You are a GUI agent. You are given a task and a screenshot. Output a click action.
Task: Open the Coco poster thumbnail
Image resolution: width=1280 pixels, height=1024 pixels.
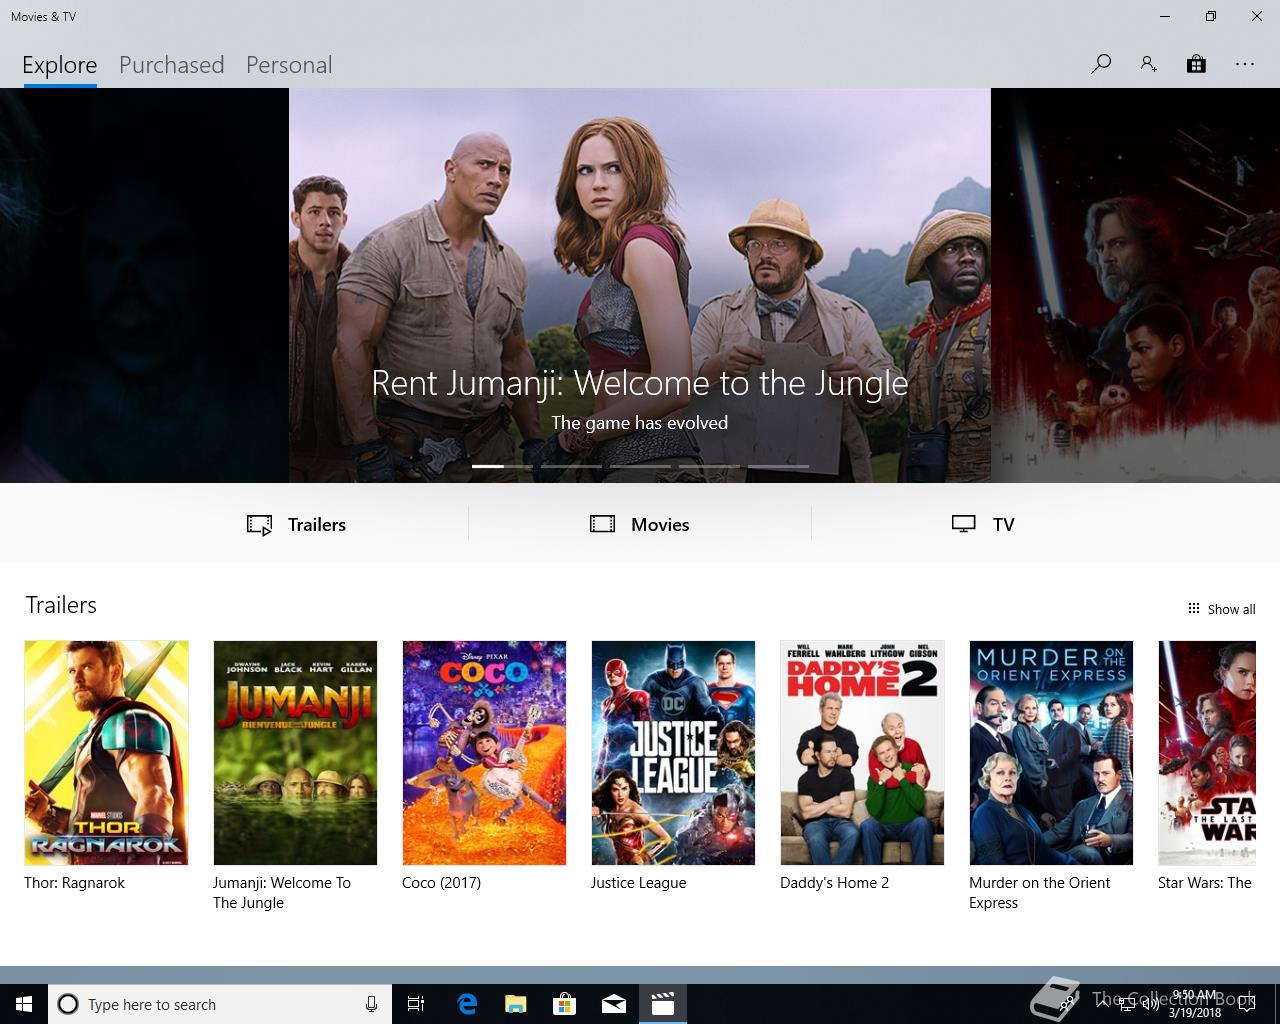pyautogui.click(x=484, y=753)
